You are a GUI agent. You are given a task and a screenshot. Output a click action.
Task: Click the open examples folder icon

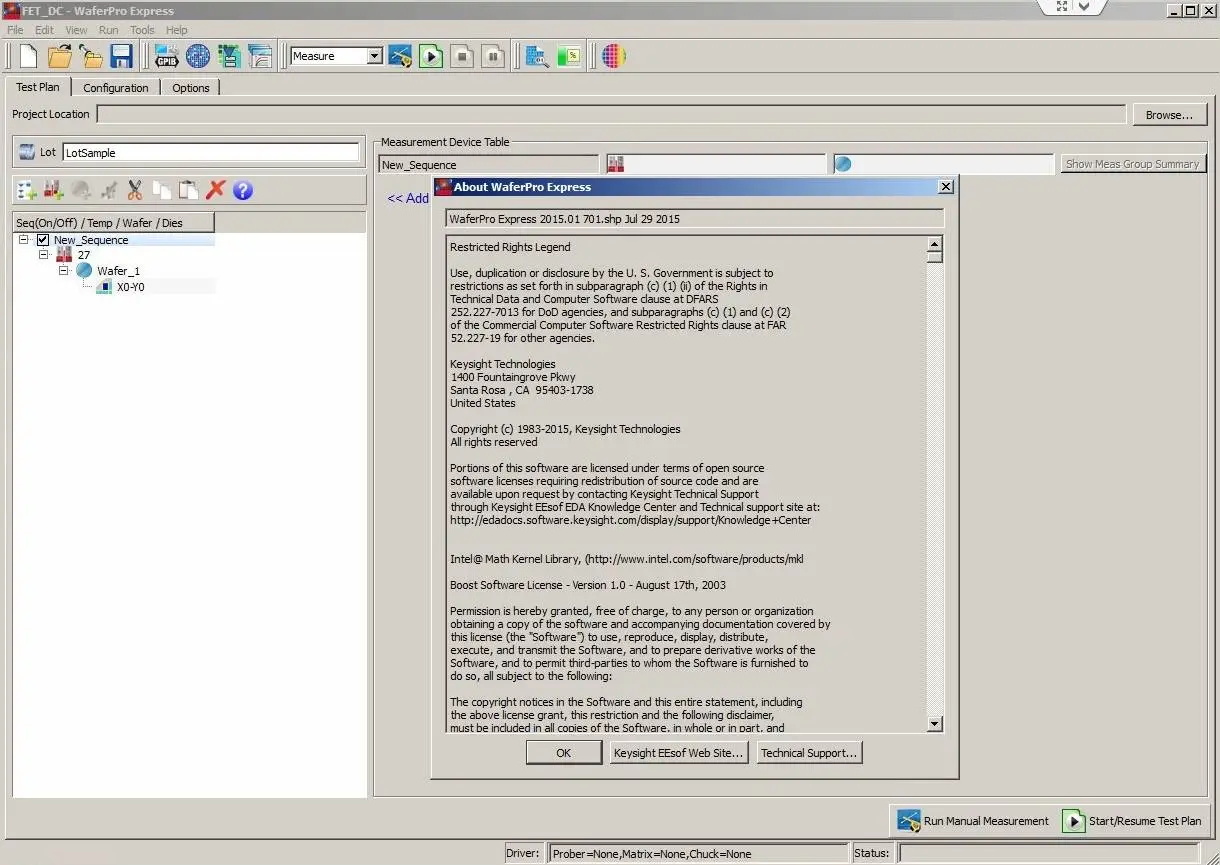click(91, 56)
